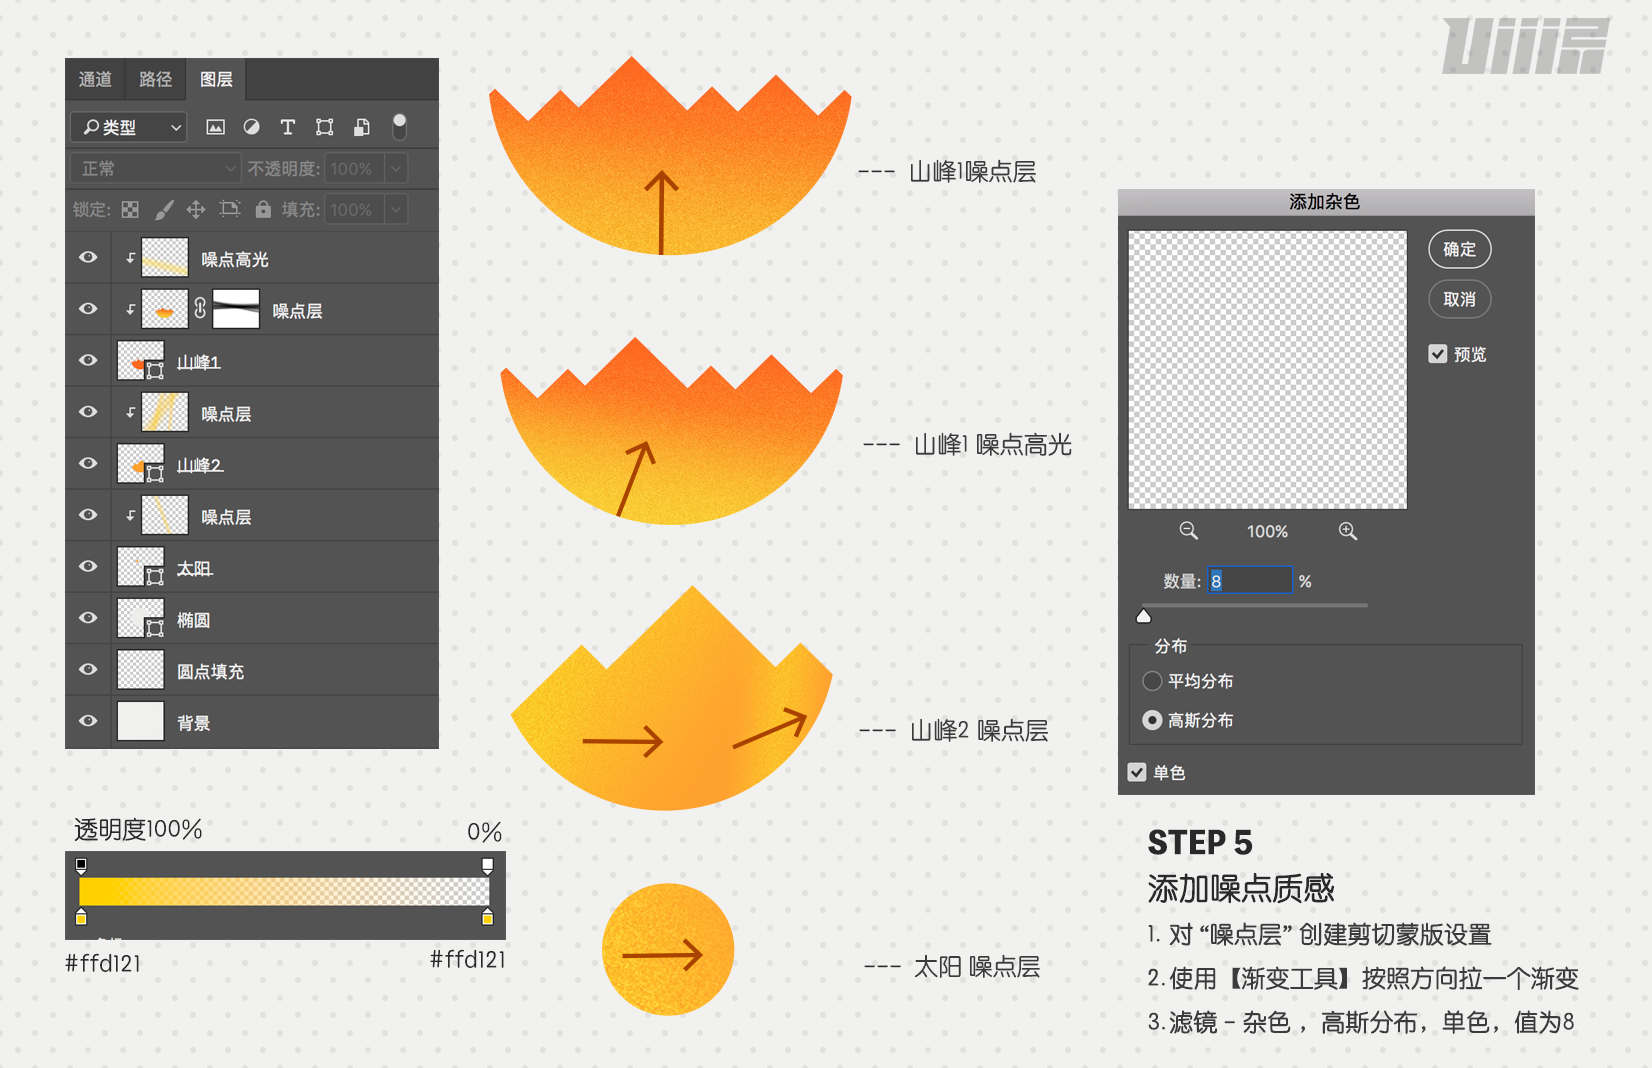Zoom in the noise preview
Screen dimensions: 1652x1068
click(1348, 531)
